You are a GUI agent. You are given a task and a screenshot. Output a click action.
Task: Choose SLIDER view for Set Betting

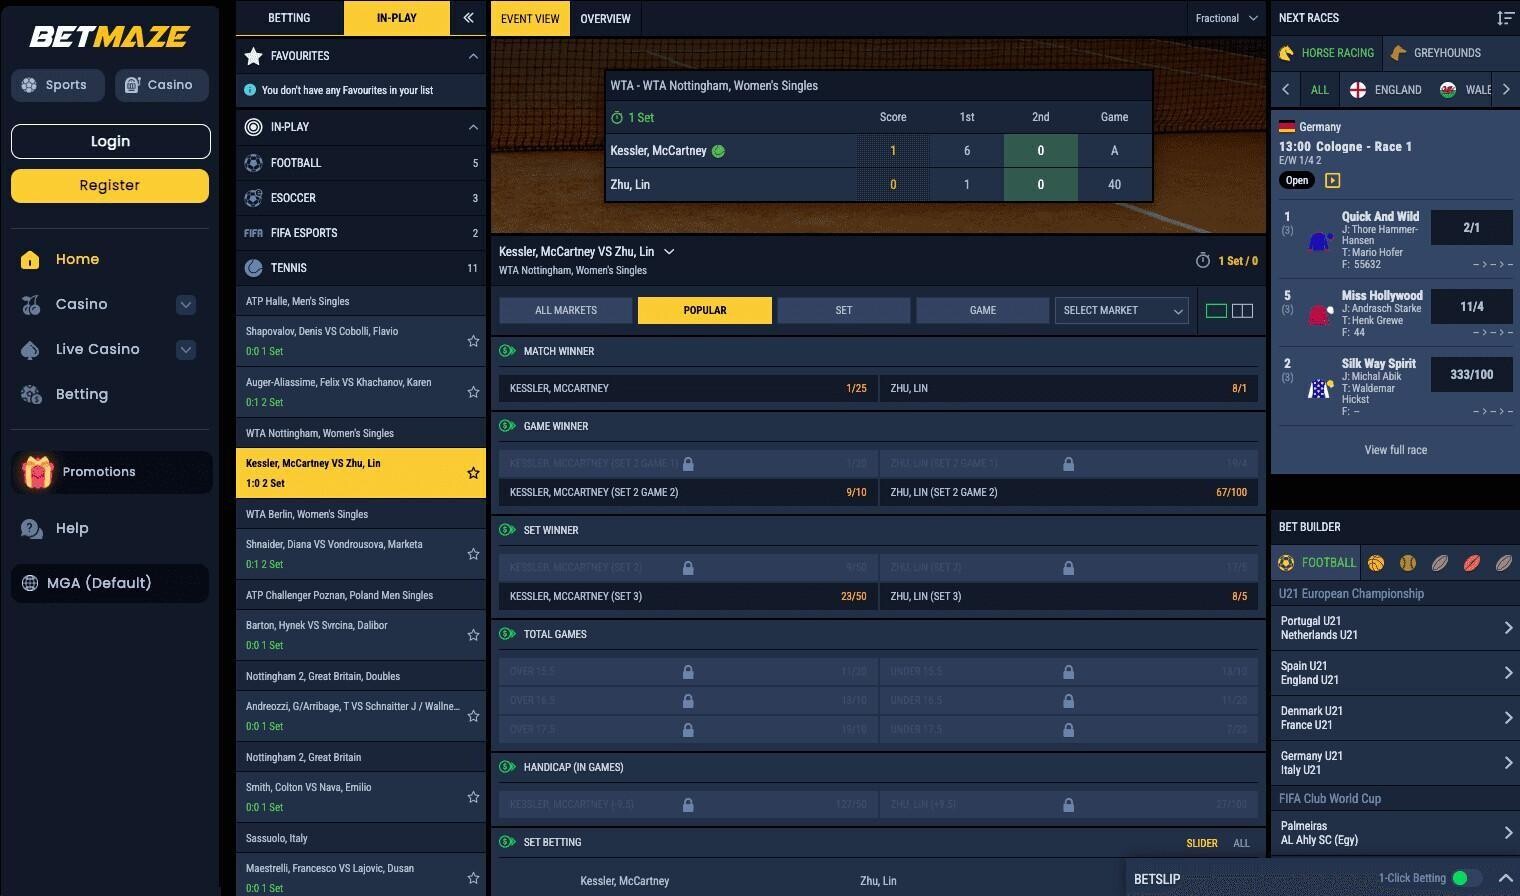click(1202, 843)
